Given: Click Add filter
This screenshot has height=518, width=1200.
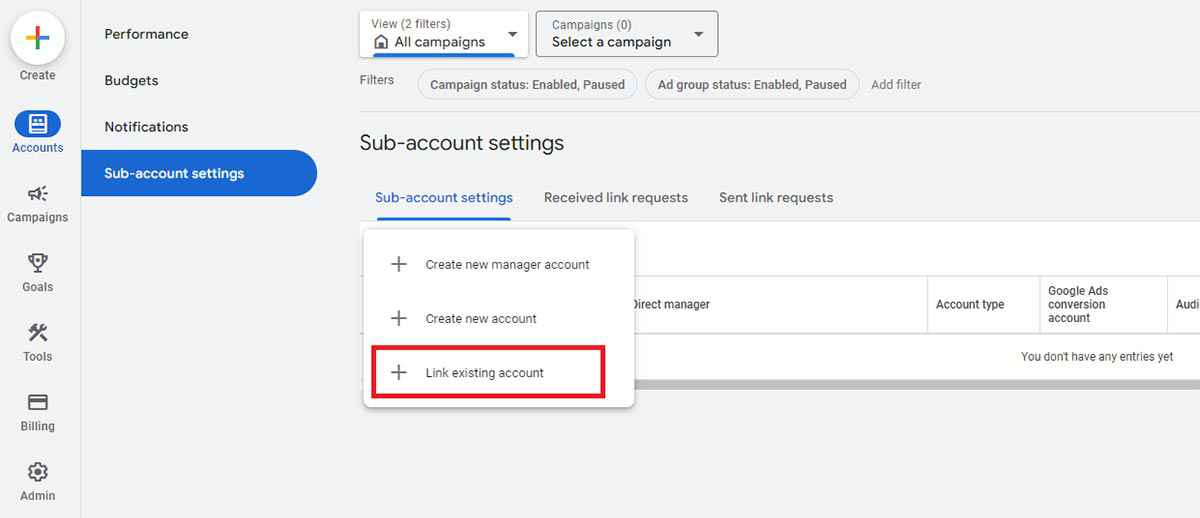Looking at the screenshot, I should [896, 85].
